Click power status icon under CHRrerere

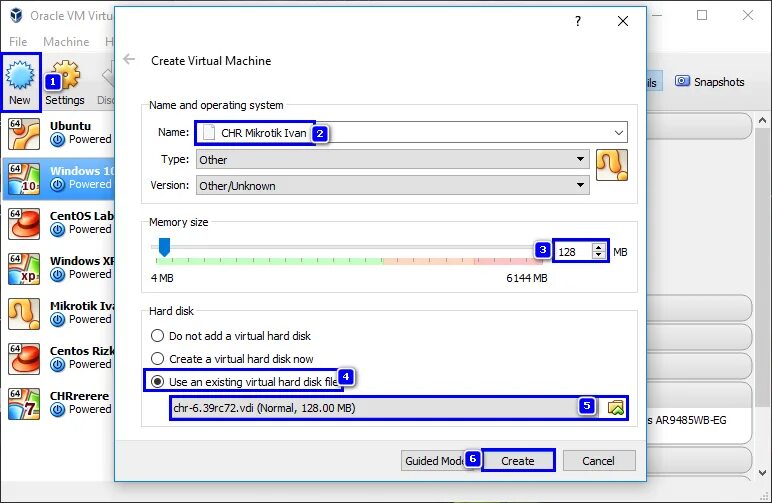coord(58,409)
